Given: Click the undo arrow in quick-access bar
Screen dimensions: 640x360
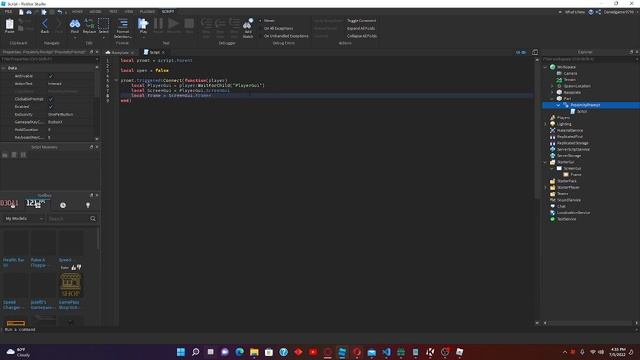Looking at the screenshot, I should click(x=60, y=12).
